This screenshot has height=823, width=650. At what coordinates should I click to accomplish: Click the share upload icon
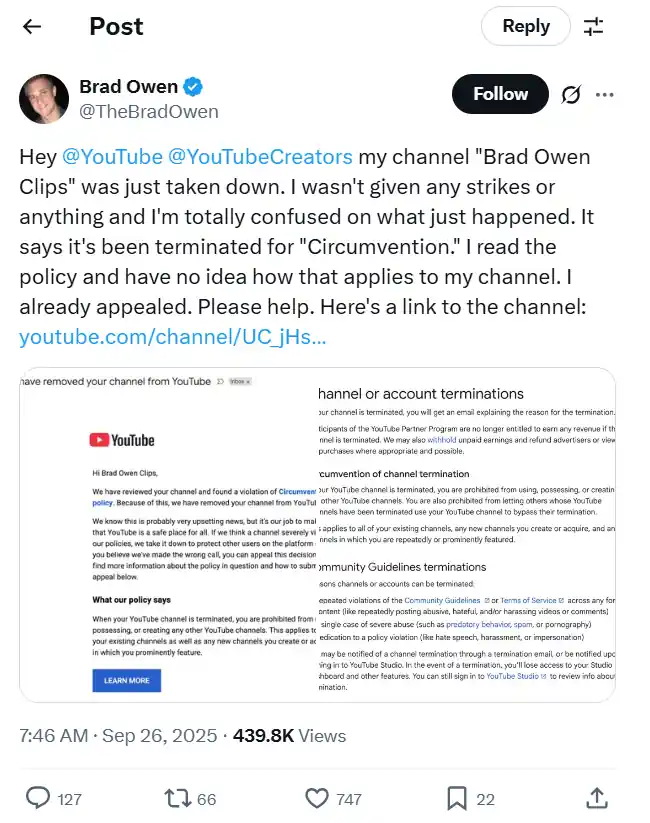pos(596,797)
